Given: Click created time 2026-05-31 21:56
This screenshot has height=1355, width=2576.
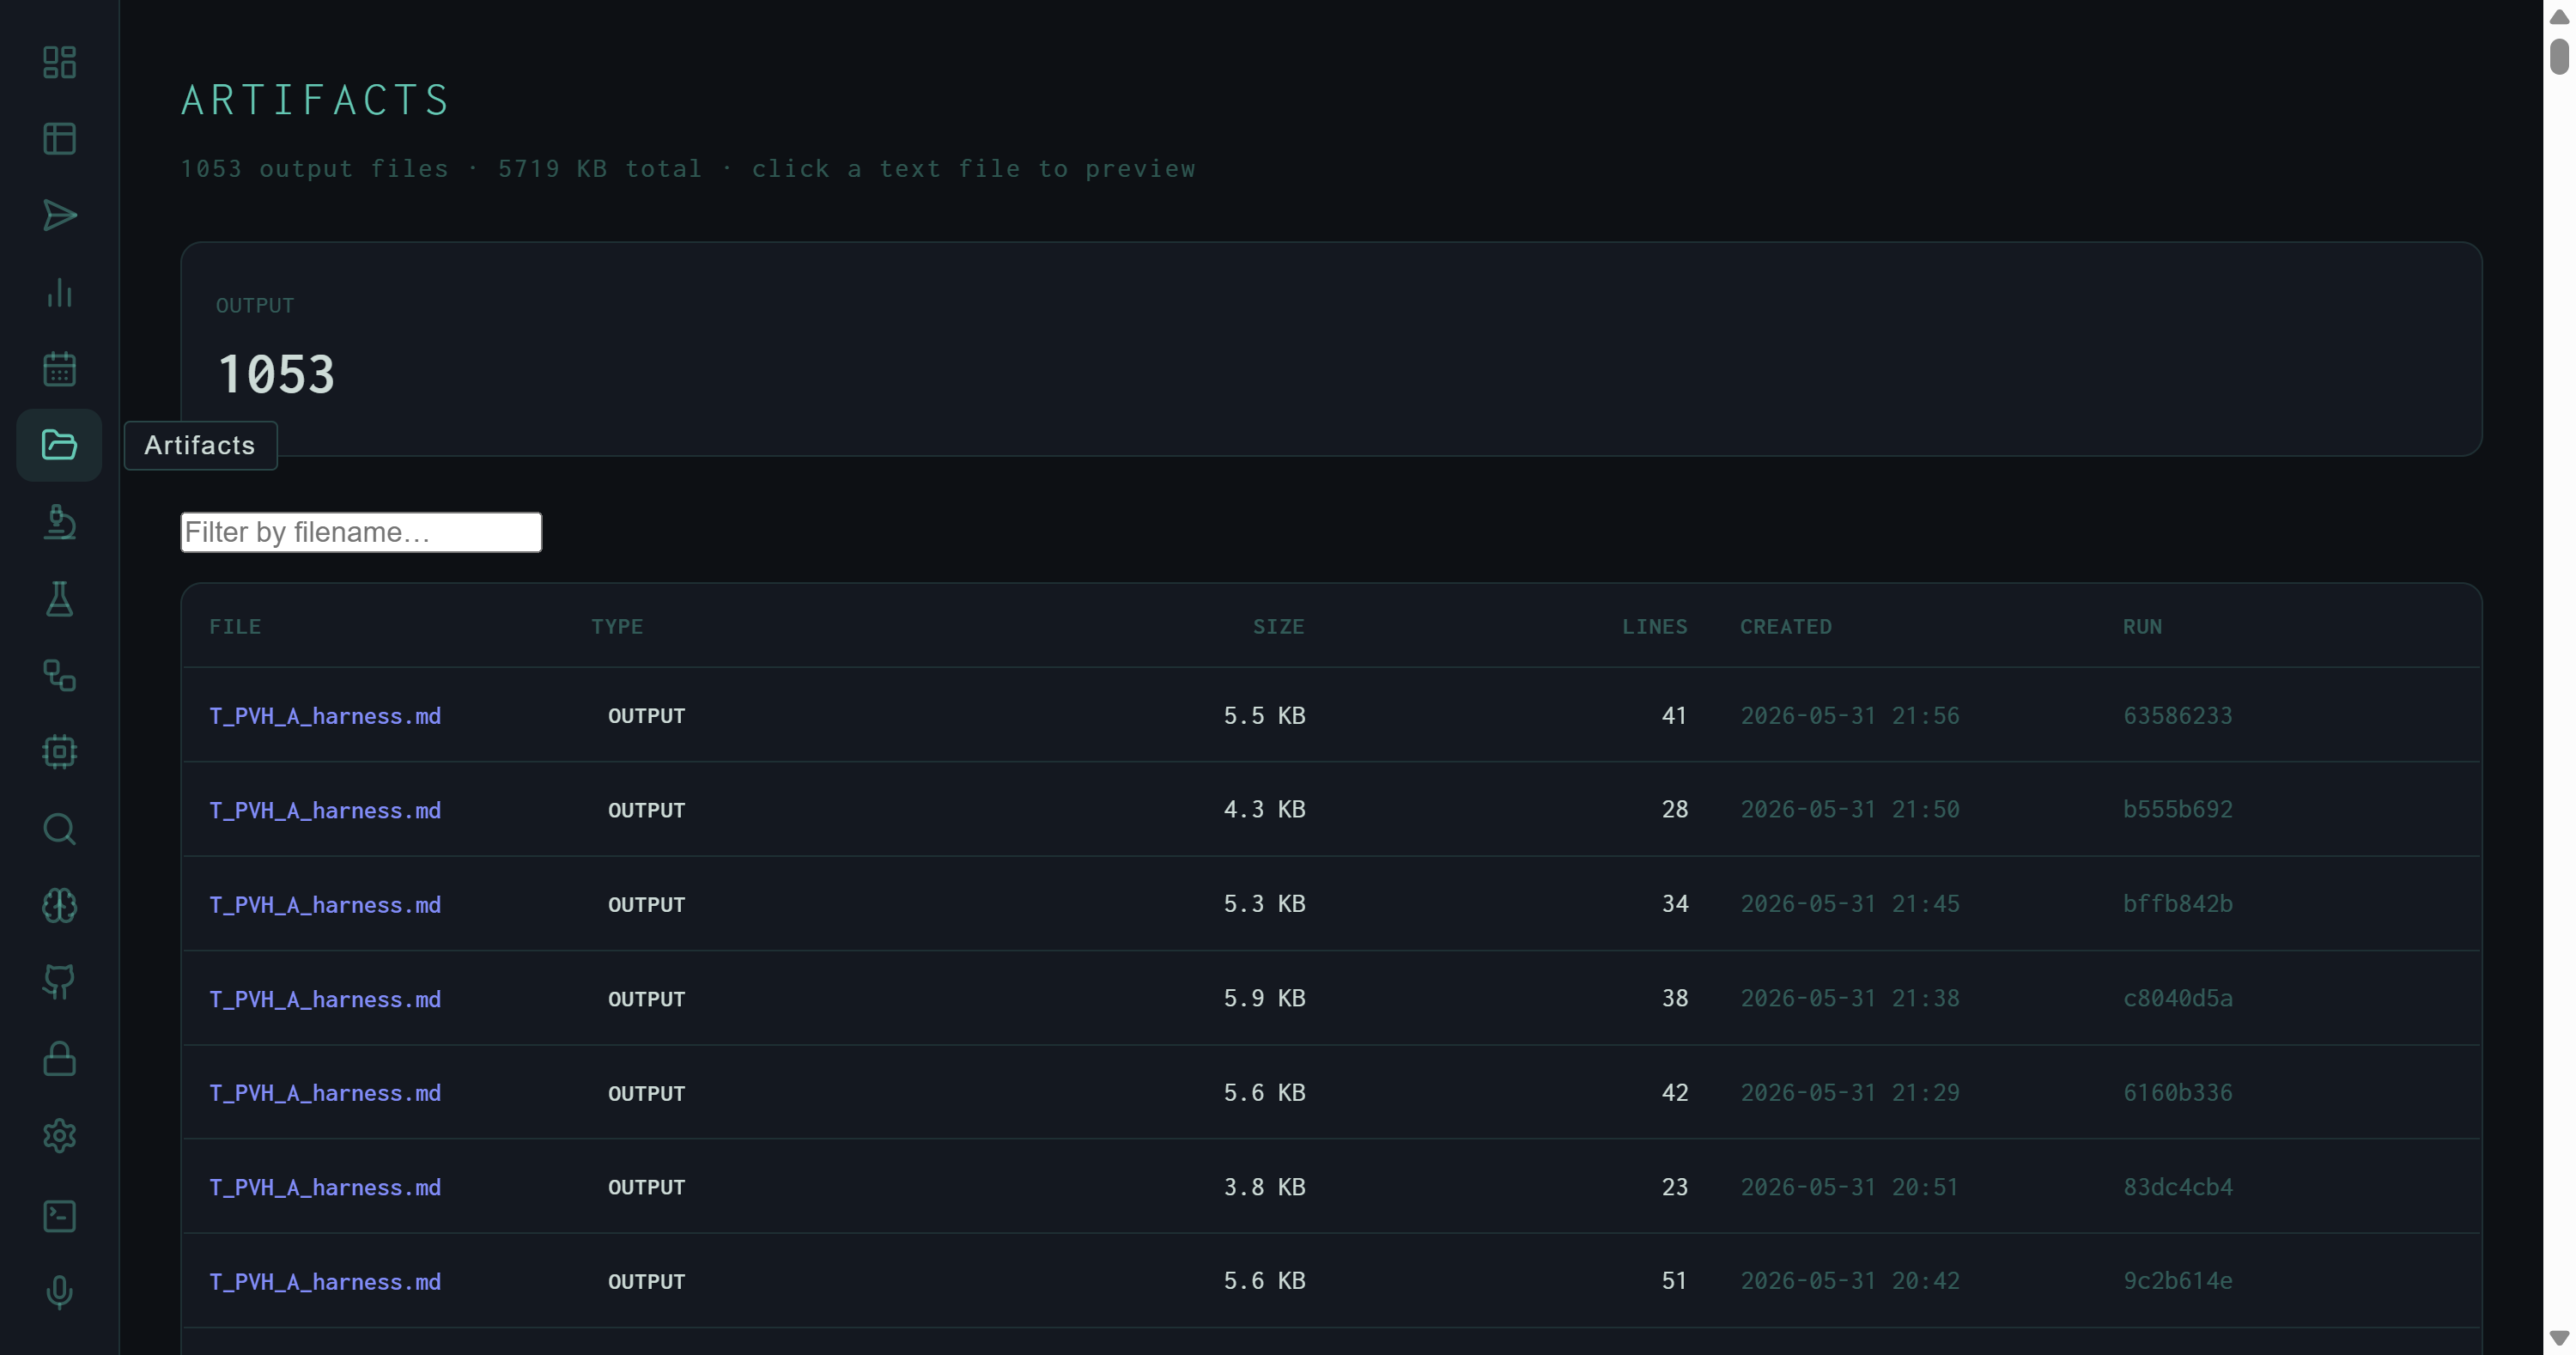Looking at the screenshot, I should (1850, 716).
